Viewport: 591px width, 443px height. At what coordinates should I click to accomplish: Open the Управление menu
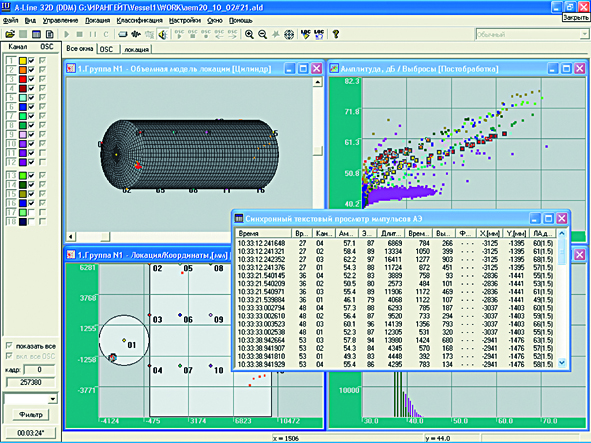pyautogui.click(x=60, y=20)
